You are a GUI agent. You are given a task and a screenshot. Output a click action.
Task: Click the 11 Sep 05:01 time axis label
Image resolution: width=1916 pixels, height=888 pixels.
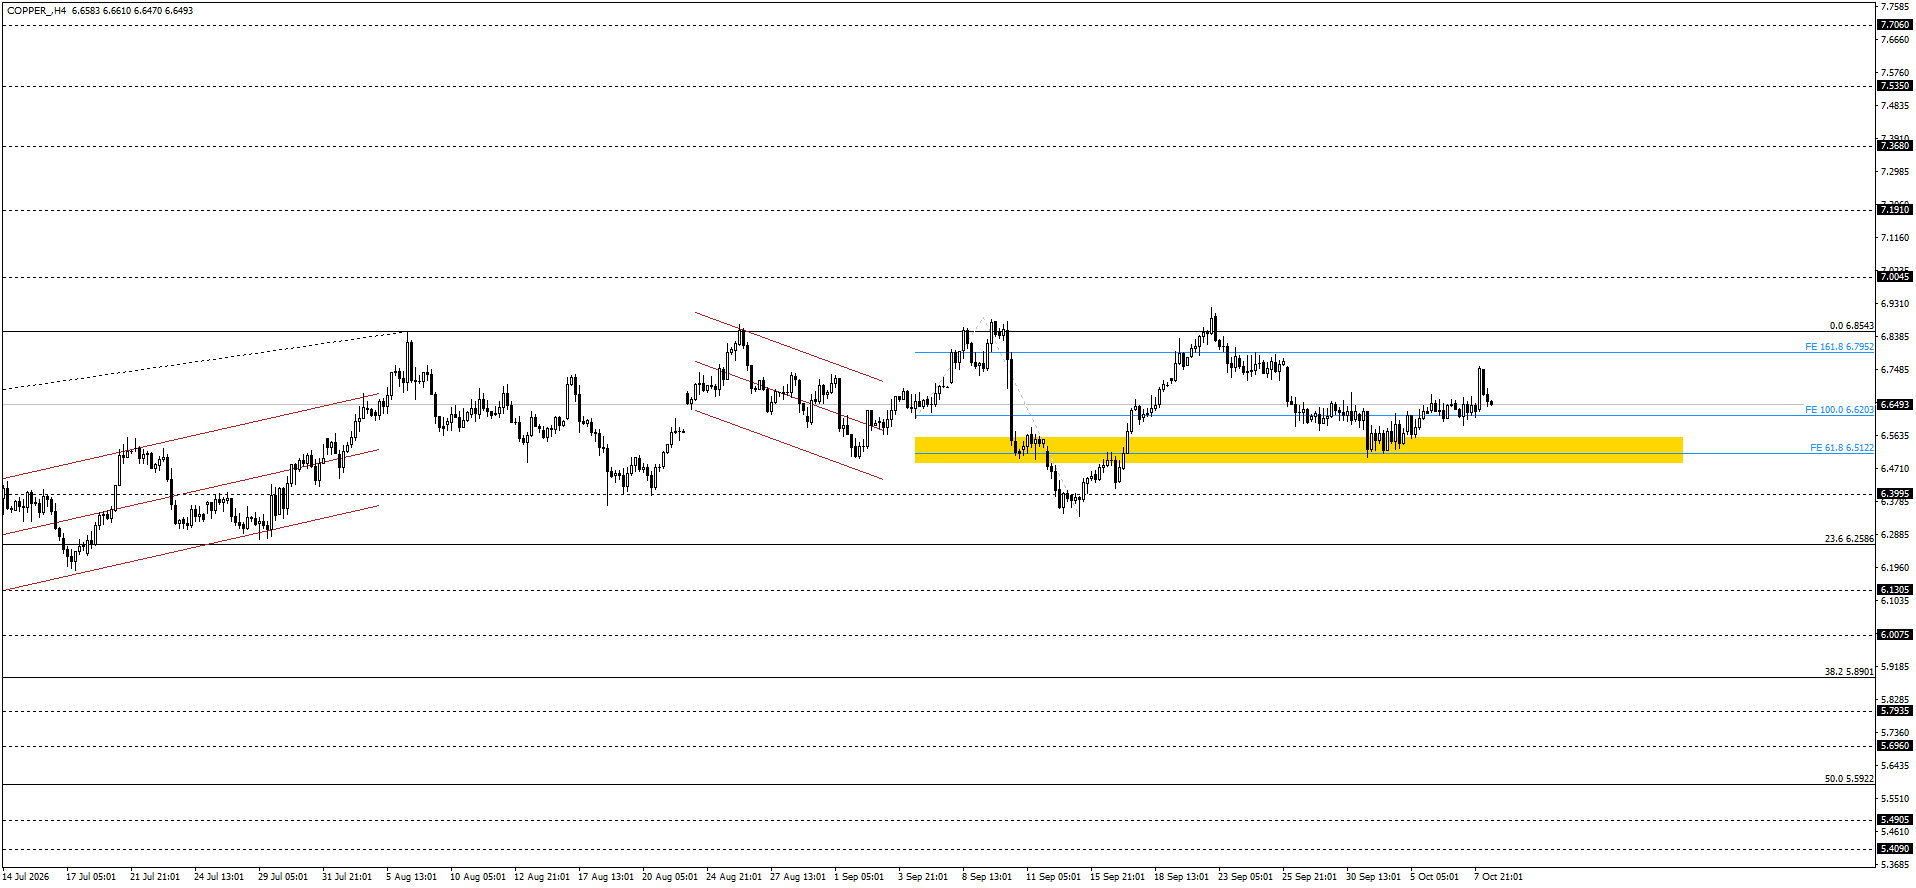click(1053, 877)
